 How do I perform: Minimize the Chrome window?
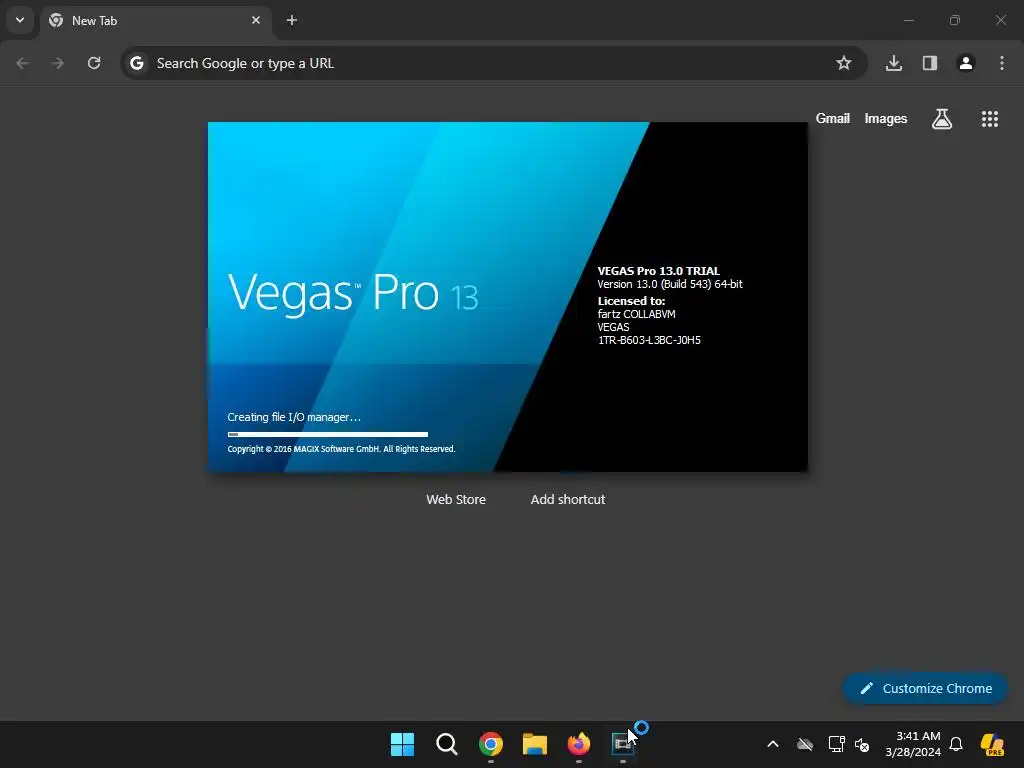click(908, 20)
